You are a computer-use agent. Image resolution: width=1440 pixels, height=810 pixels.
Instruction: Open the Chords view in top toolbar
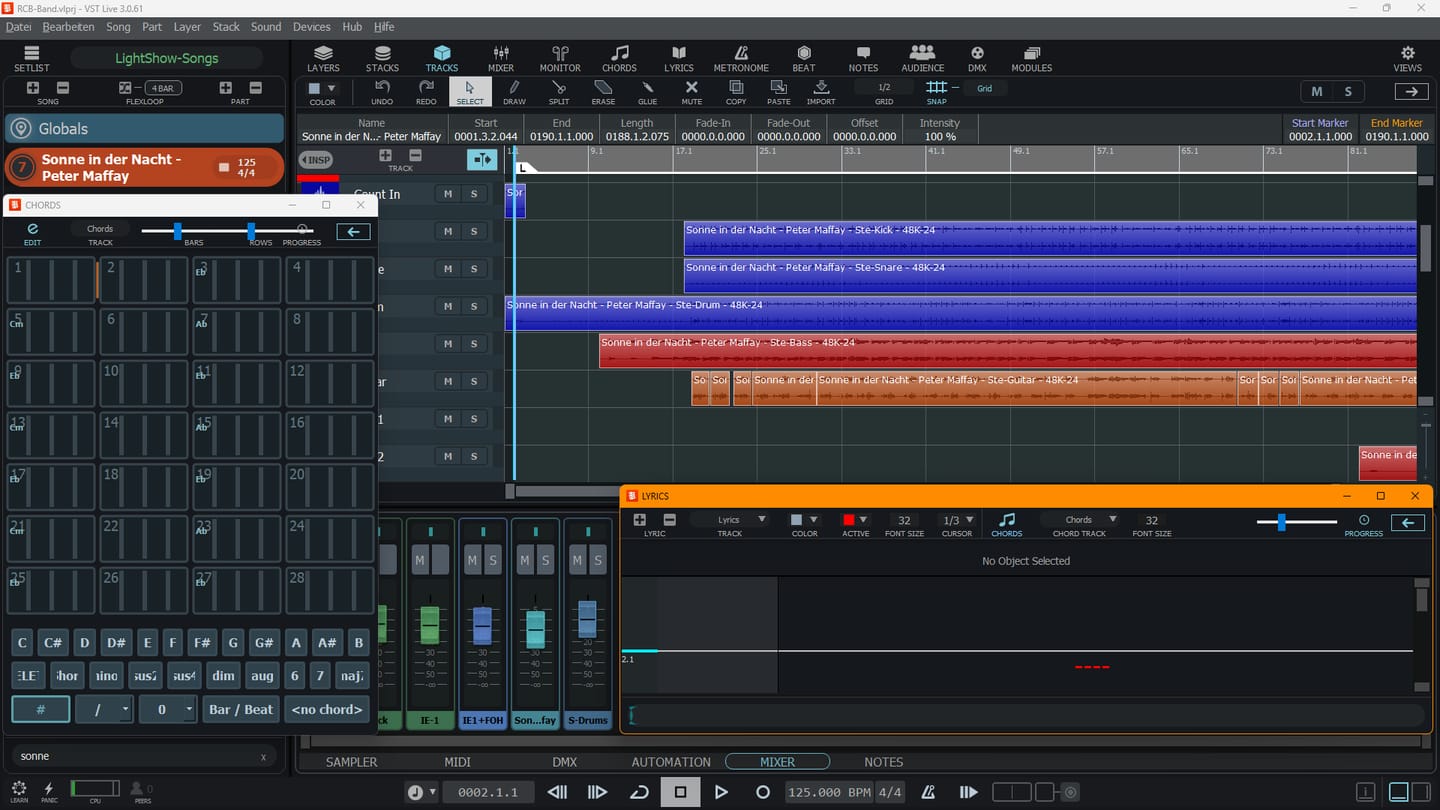(619, 58)
